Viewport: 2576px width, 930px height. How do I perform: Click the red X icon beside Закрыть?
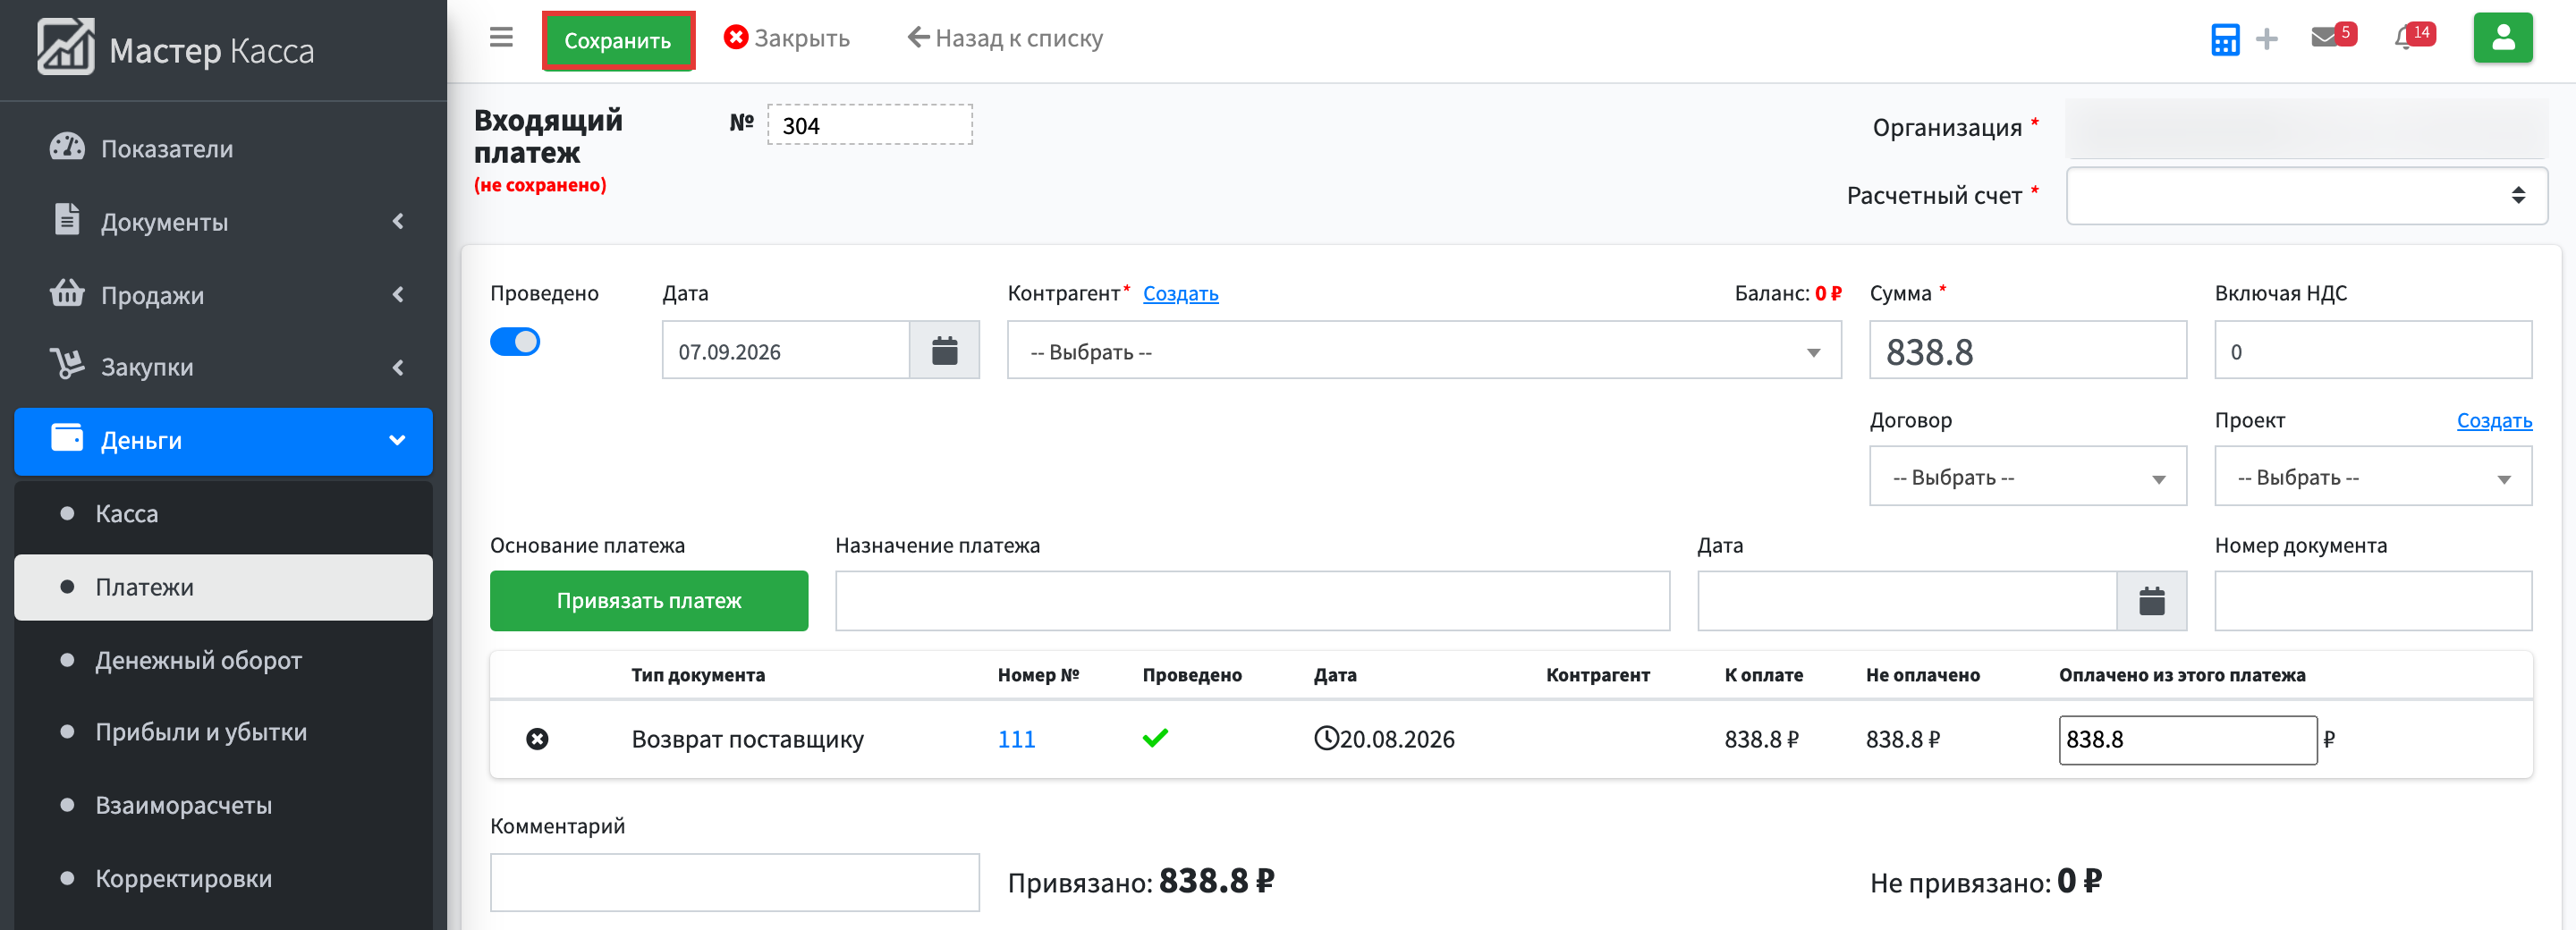[x=736, y=38]
